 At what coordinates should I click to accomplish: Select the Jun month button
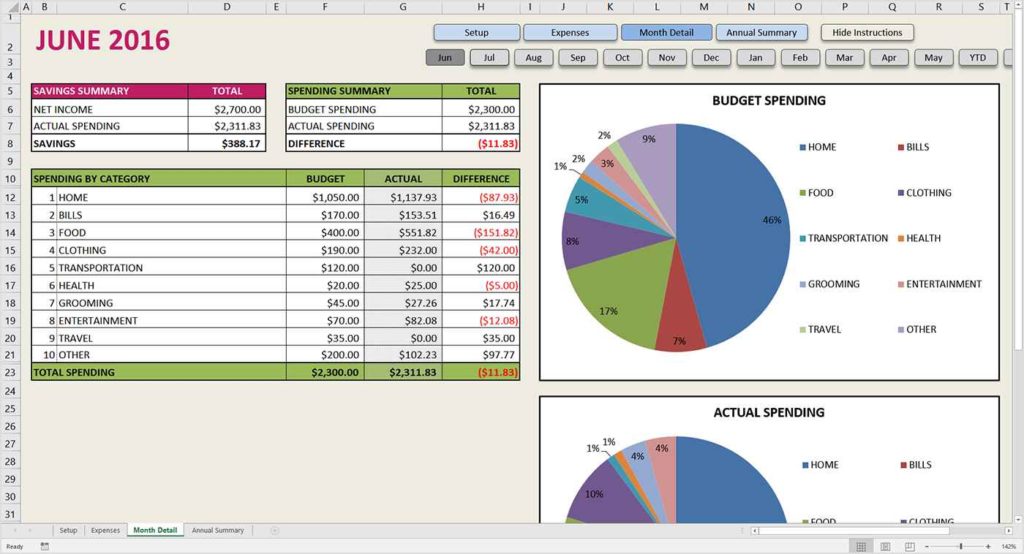coord(445,57)
